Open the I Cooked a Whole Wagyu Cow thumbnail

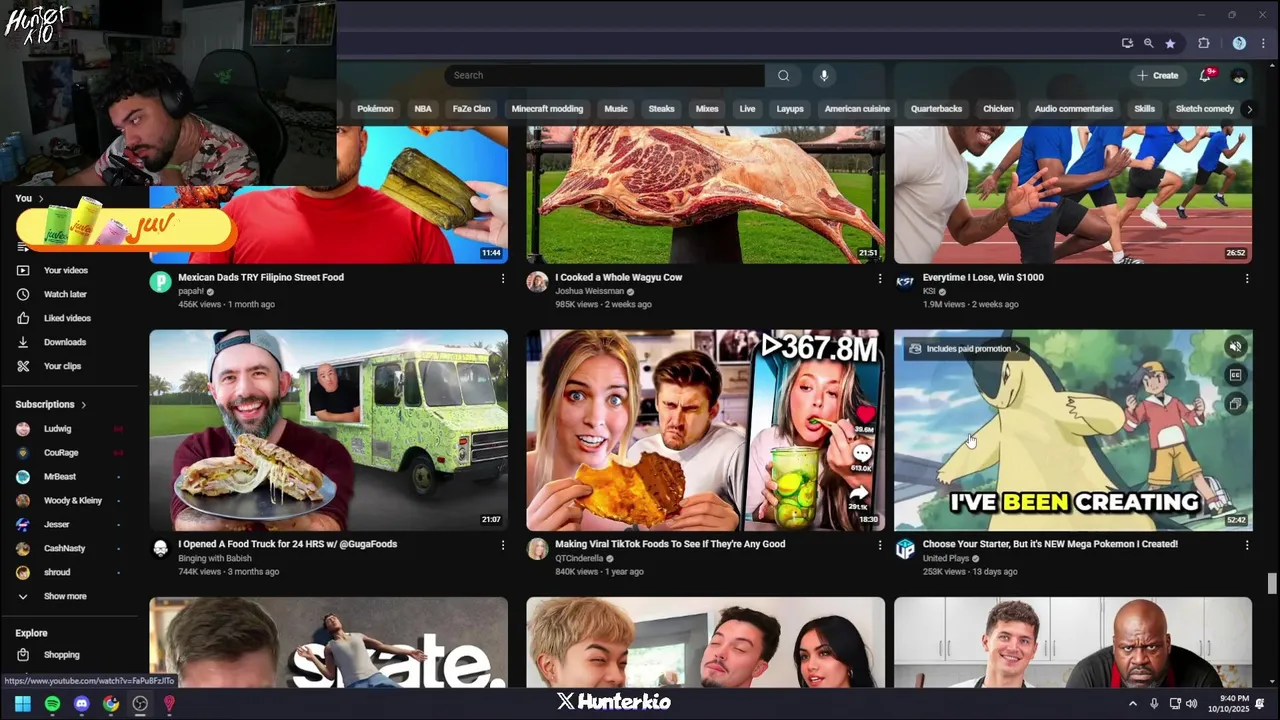[705, 194]
